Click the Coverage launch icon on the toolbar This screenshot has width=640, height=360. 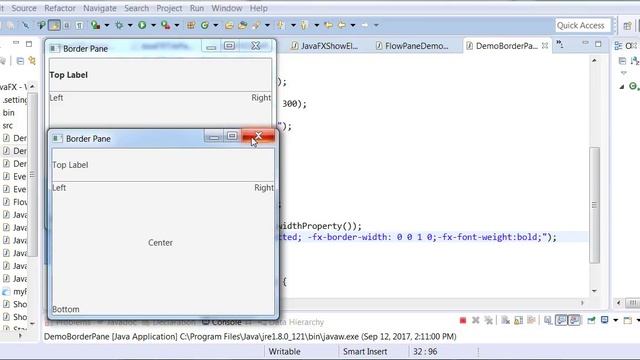click(96, 25)
